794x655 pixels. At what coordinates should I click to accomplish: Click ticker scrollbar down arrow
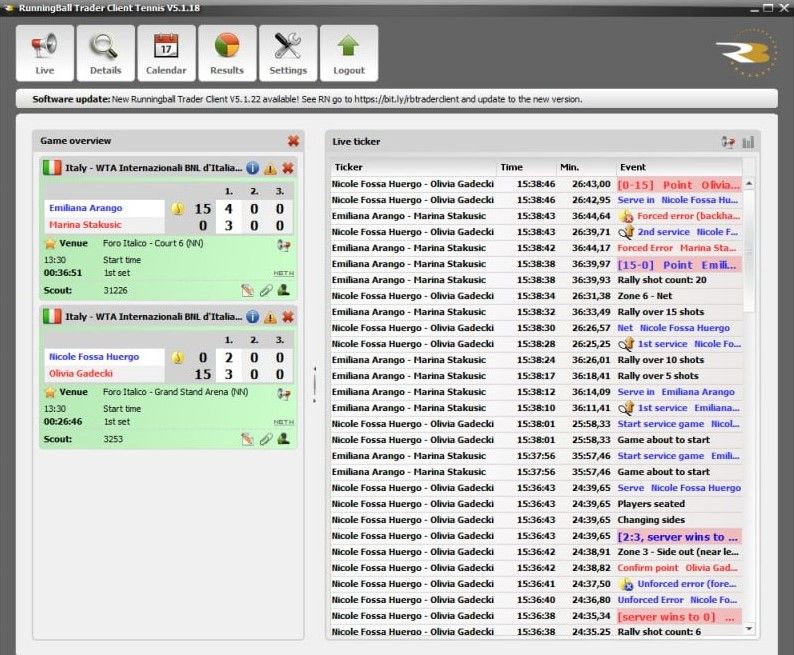pyautogui.click(x=749, y=629)
